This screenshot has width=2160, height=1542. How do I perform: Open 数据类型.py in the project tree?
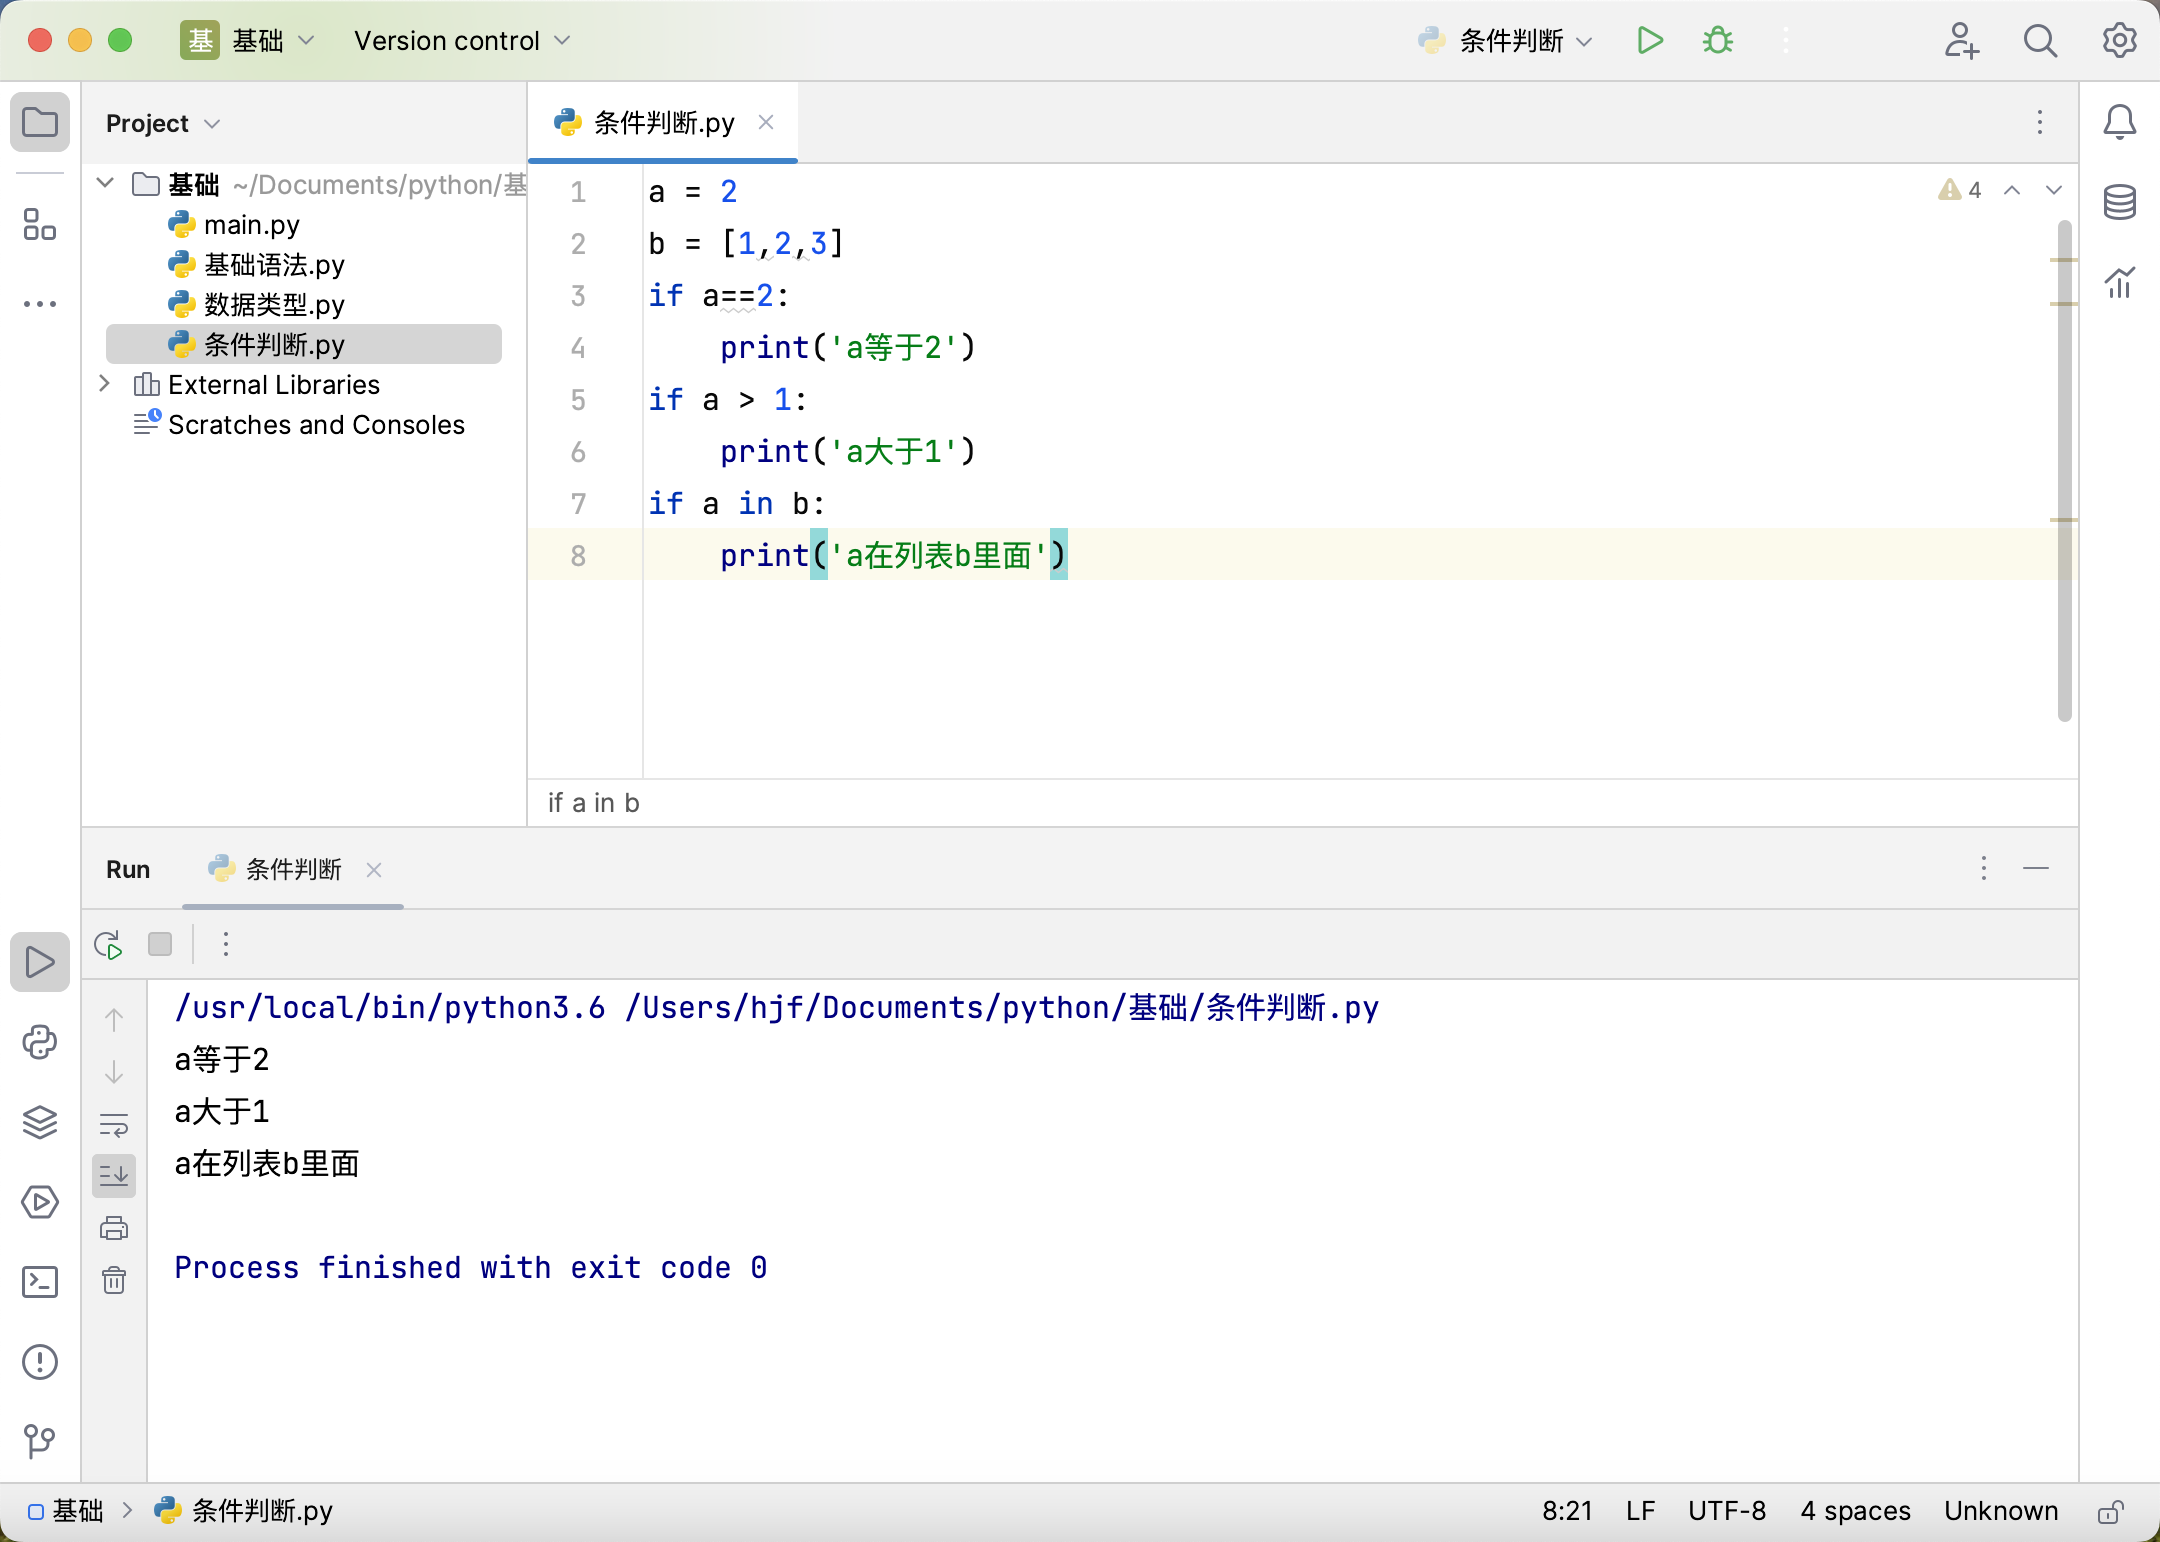click(274, 305)
